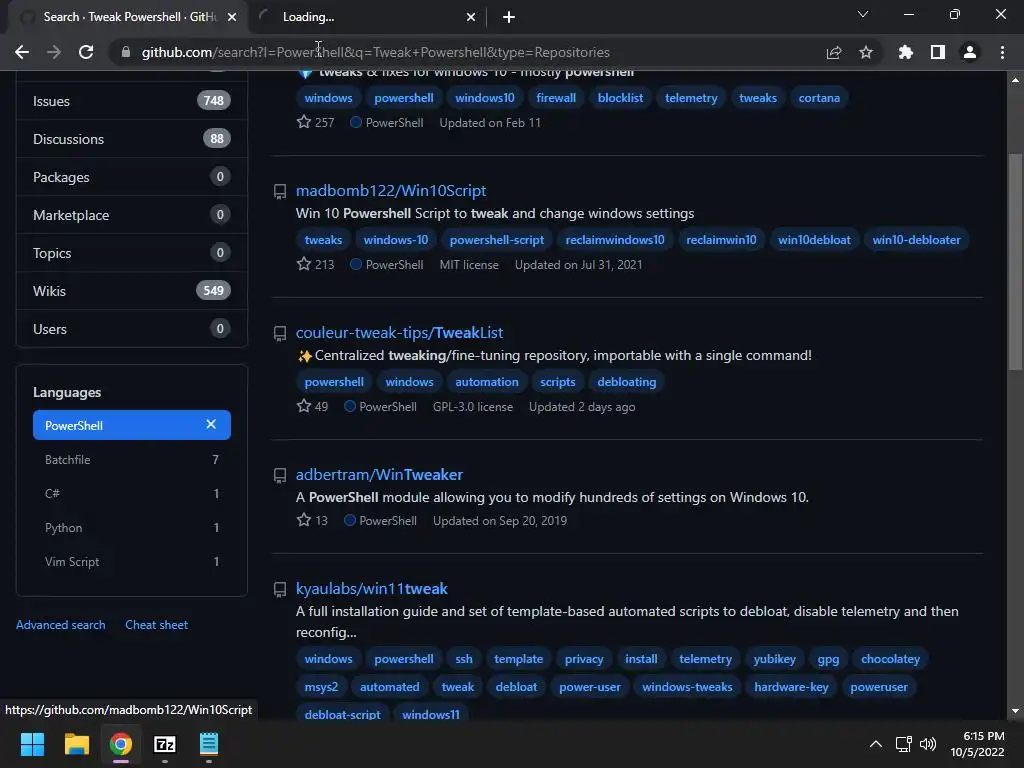Close the Loading... tab
Viewport: 1024px width, 768px height.
(471, 17)
